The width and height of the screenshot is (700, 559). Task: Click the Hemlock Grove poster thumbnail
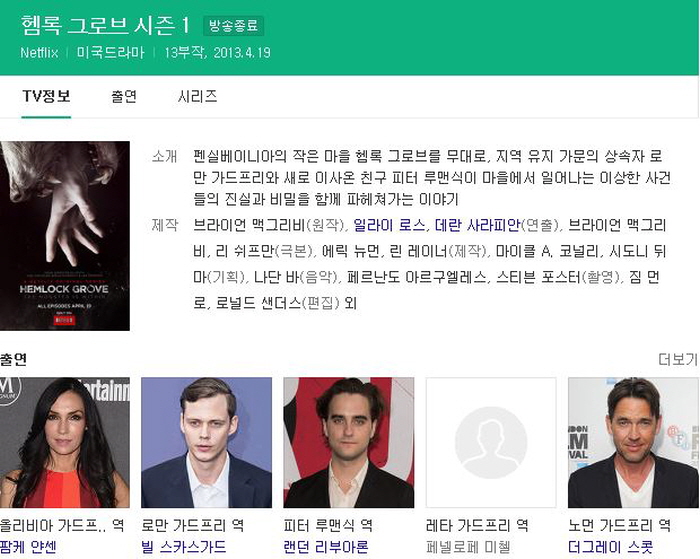65,236
